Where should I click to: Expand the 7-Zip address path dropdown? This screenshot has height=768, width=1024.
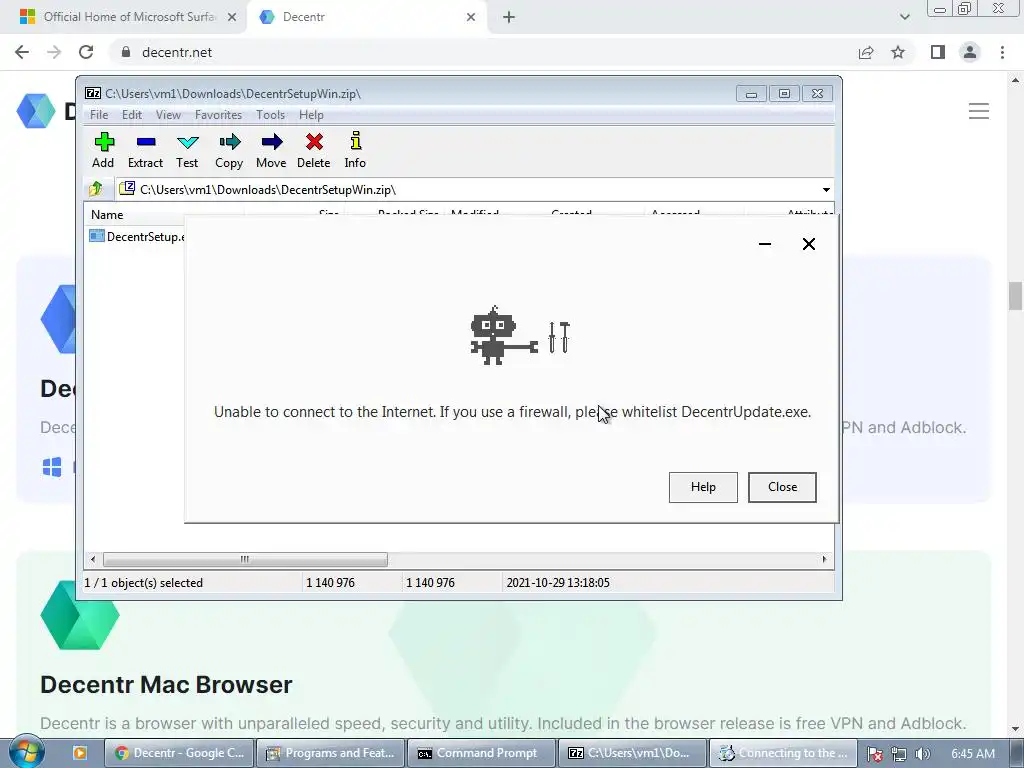826,189
